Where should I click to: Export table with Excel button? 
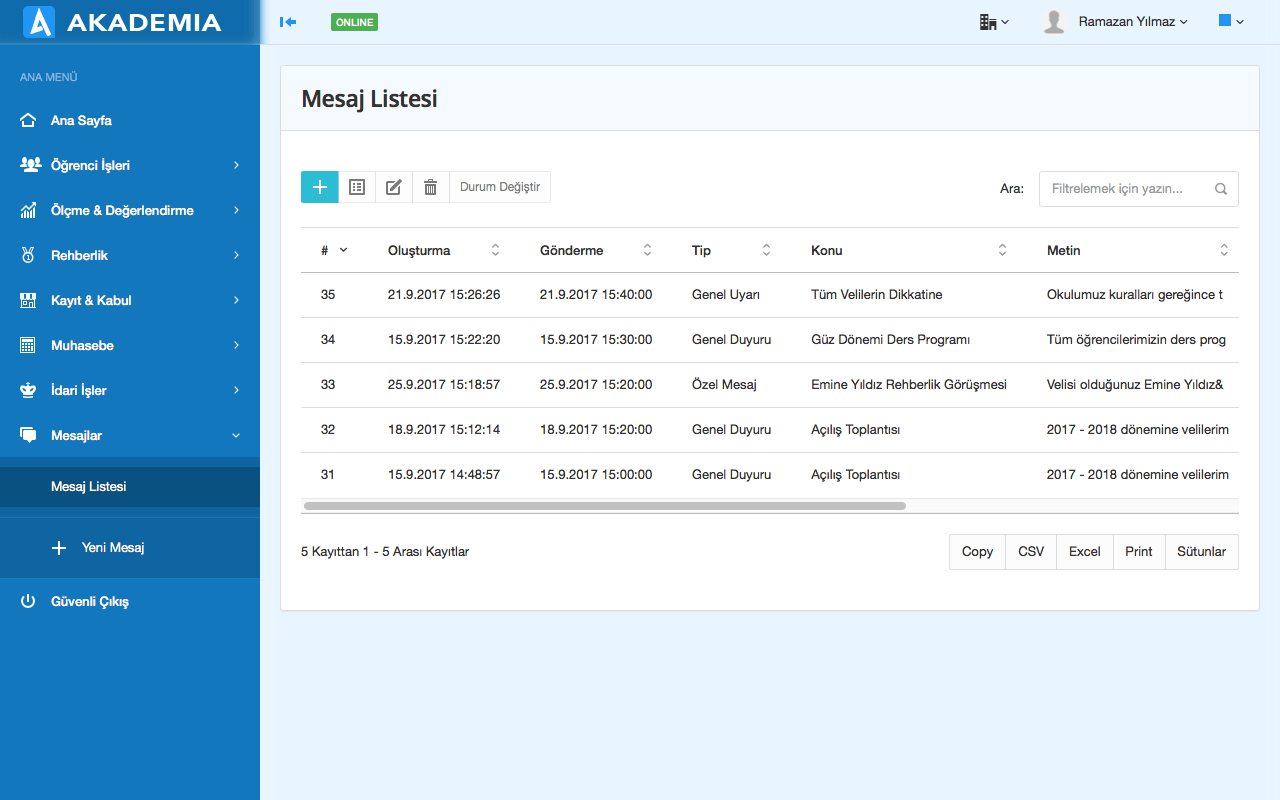coord(1084,552)
